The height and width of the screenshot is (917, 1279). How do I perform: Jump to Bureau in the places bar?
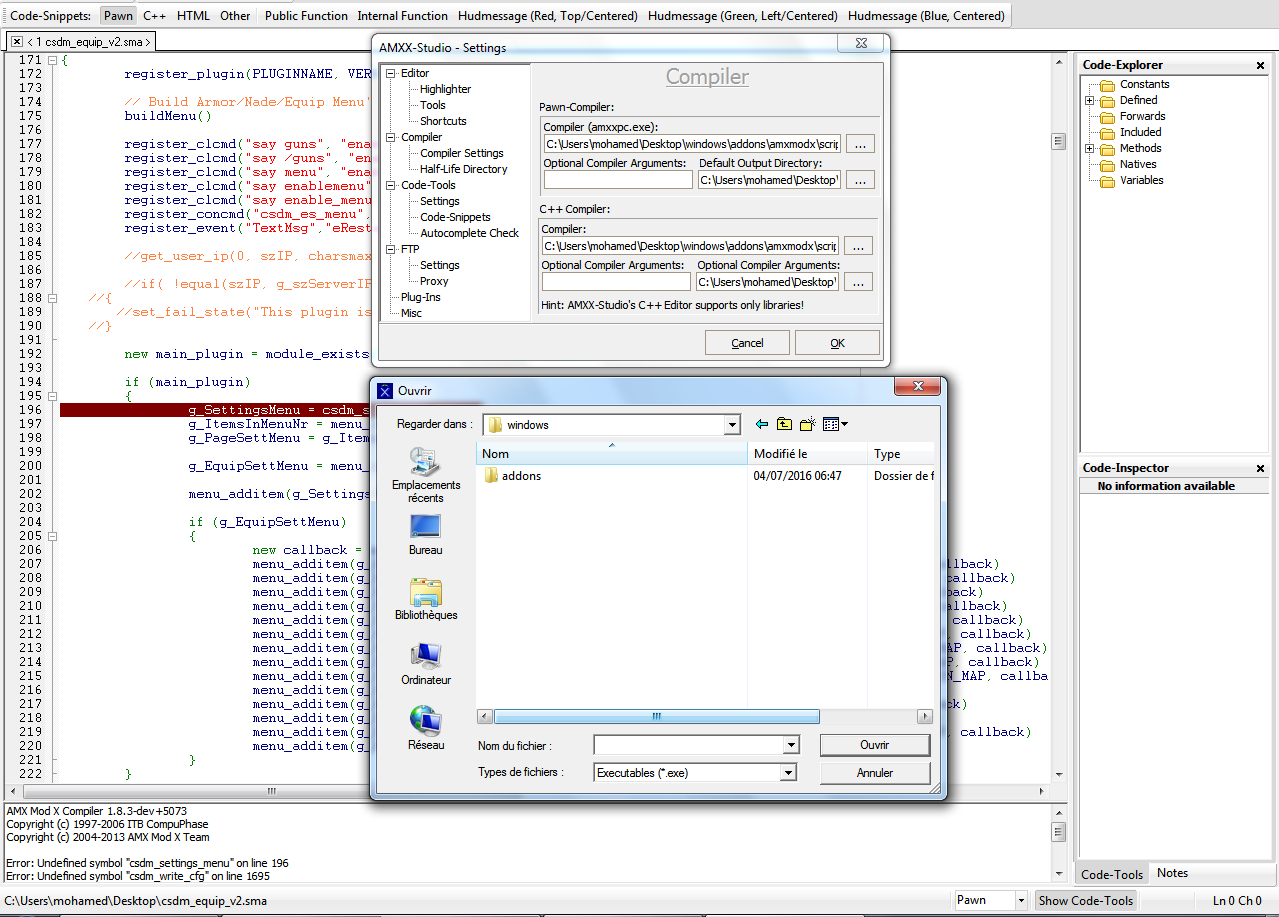point(426,535)
